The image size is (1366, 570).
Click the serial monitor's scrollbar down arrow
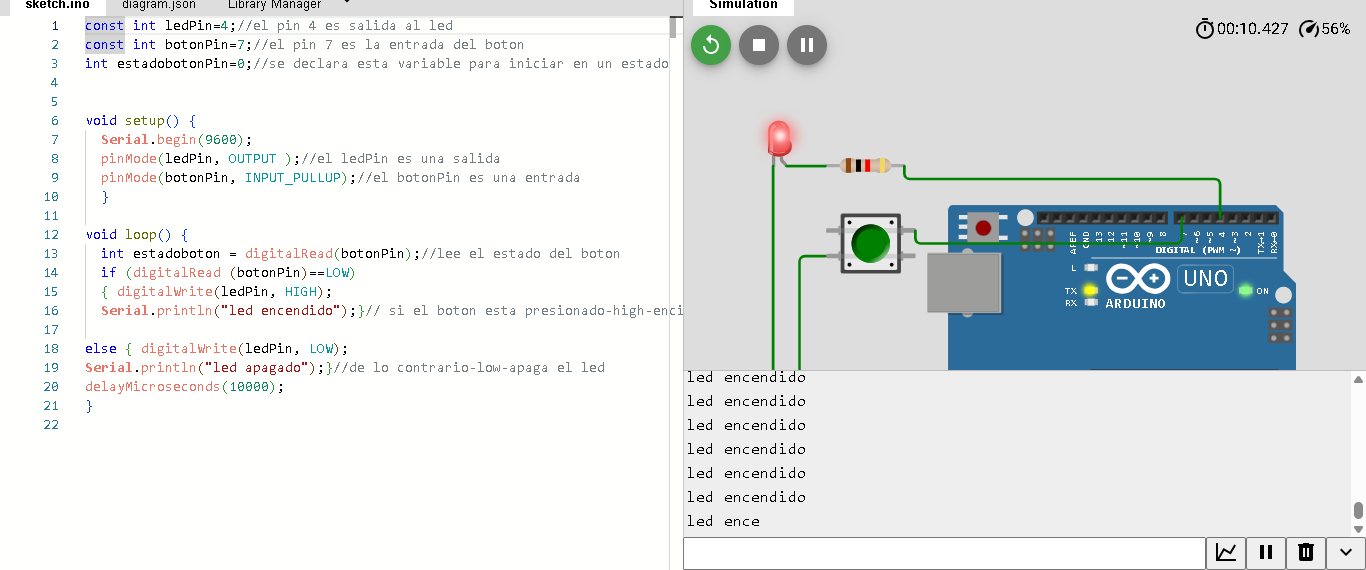[1358, 529]
